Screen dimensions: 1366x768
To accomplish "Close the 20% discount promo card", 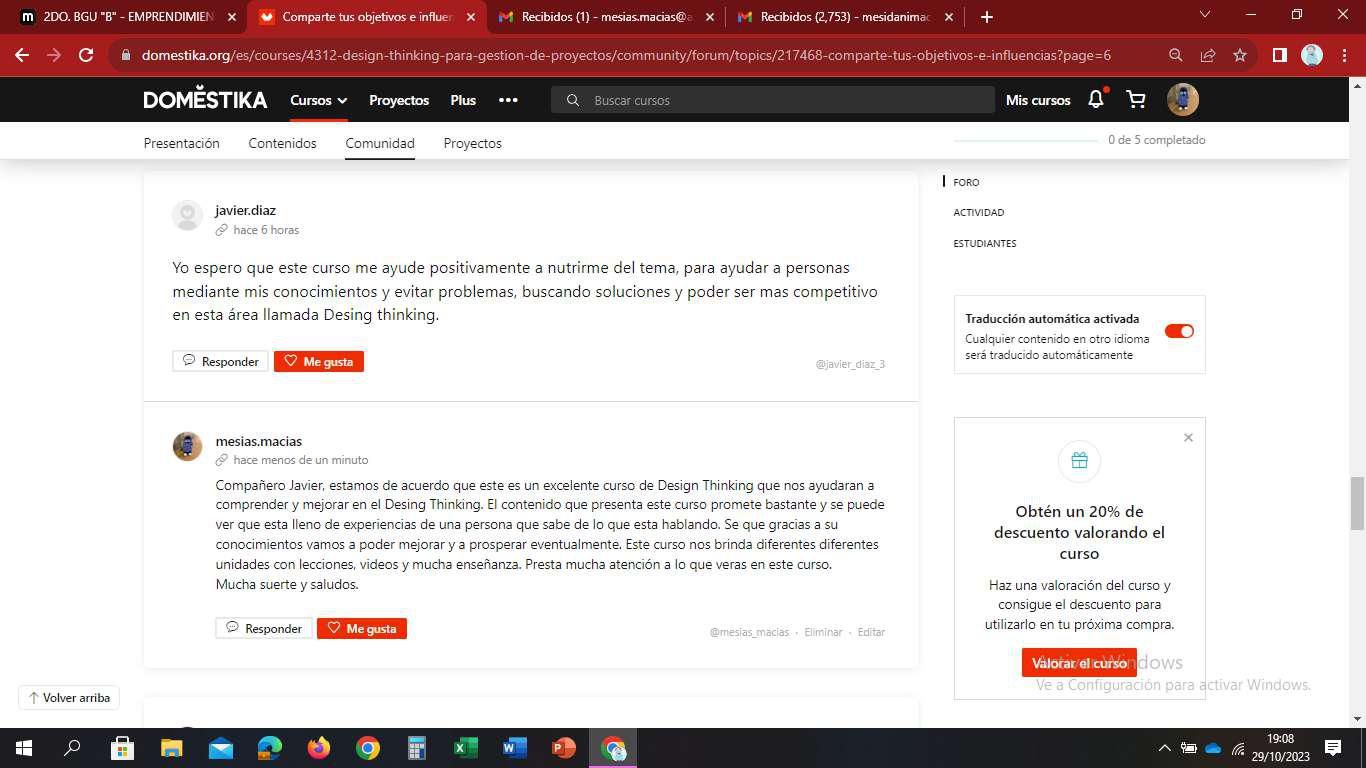I will click(1188, 438).
